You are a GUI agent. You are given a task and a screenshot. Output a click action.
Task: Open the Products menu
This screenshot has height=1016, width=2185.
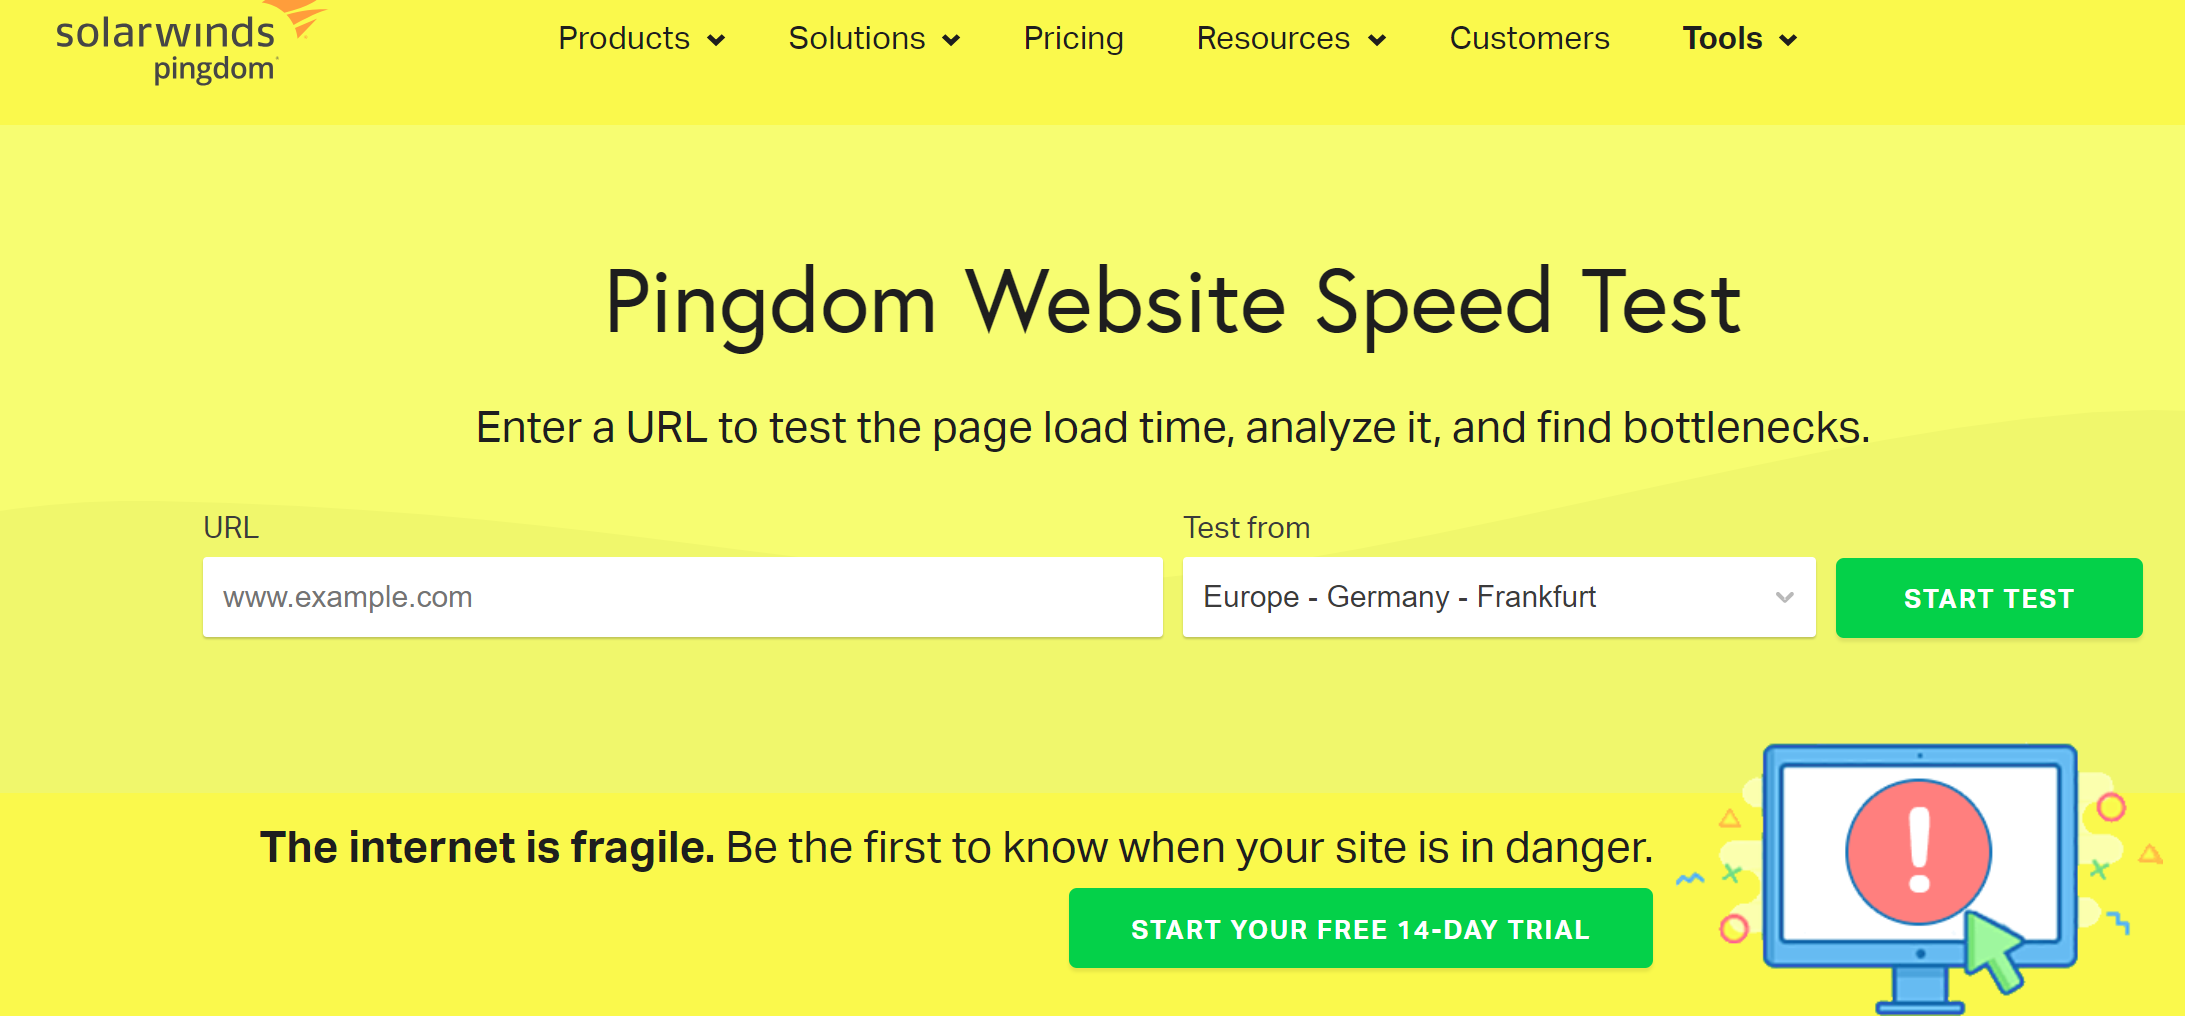point(624,39)
